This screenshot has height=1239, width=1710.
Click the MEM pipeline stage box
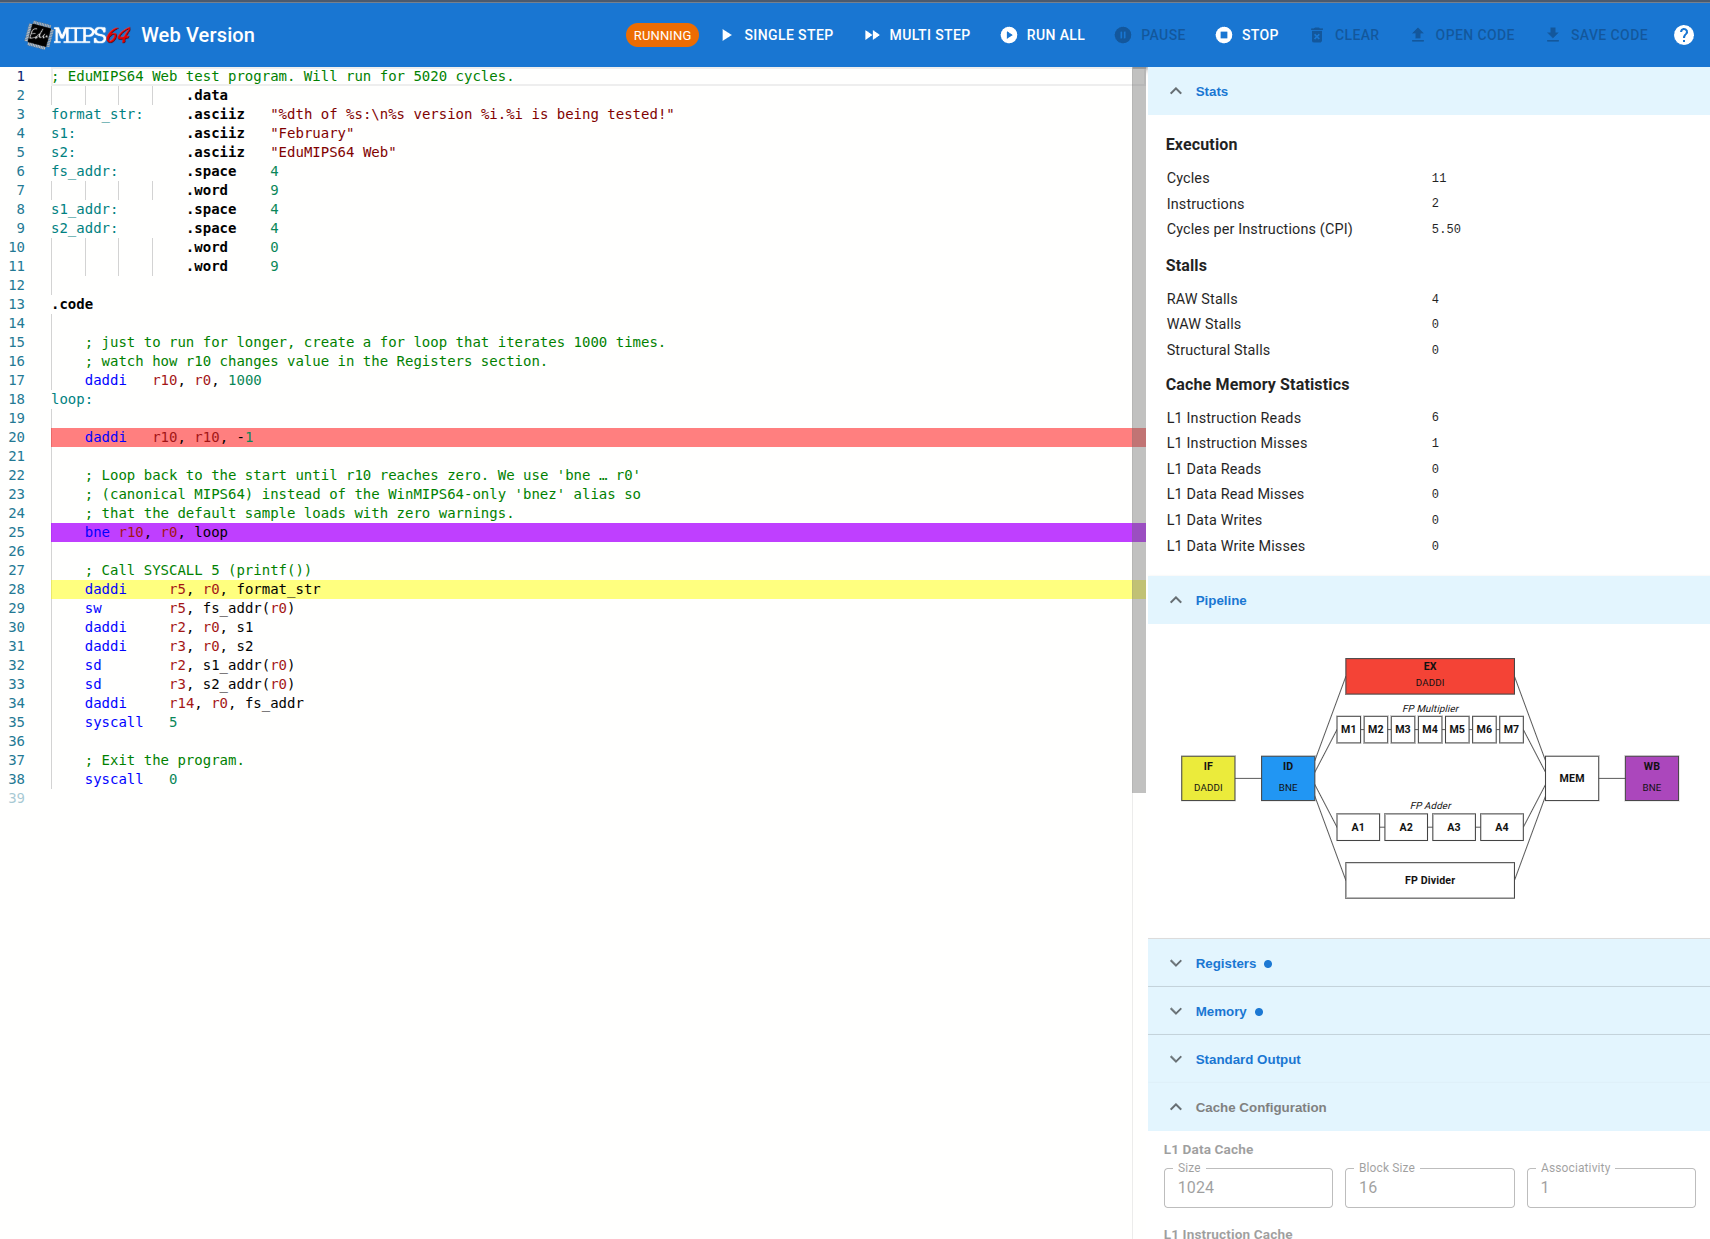[x=1572, y=778]
